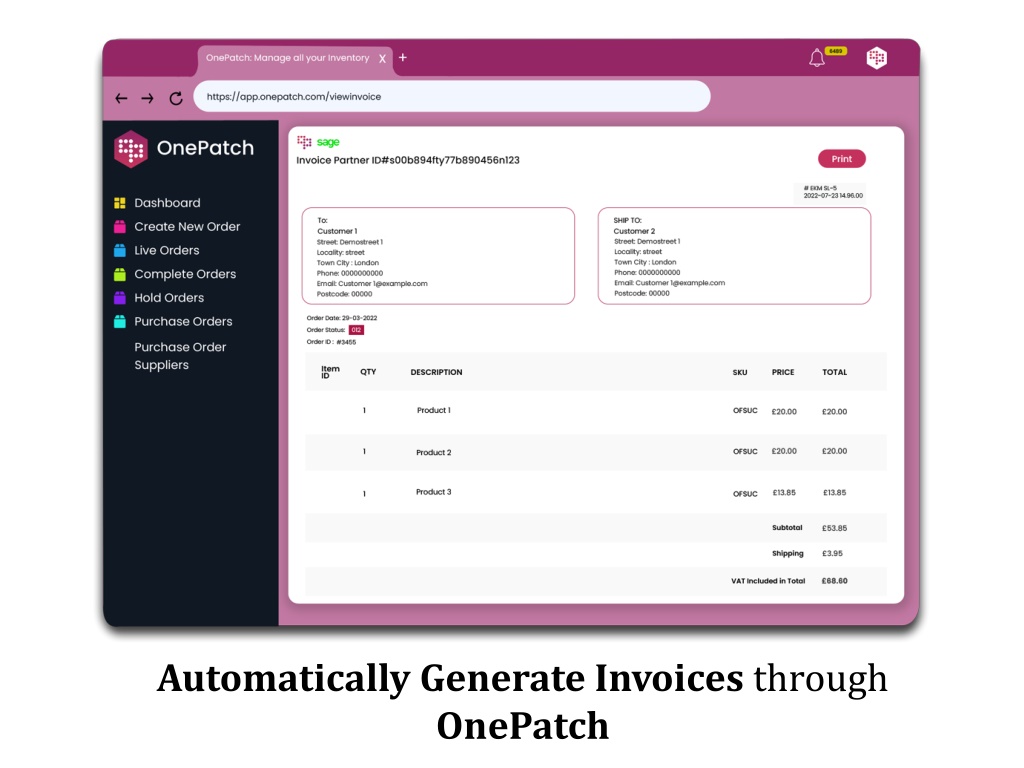Click the Item ID column header
Image resolution: width=1024 pixels, height=768 pixels.
[x=330, y=372]
